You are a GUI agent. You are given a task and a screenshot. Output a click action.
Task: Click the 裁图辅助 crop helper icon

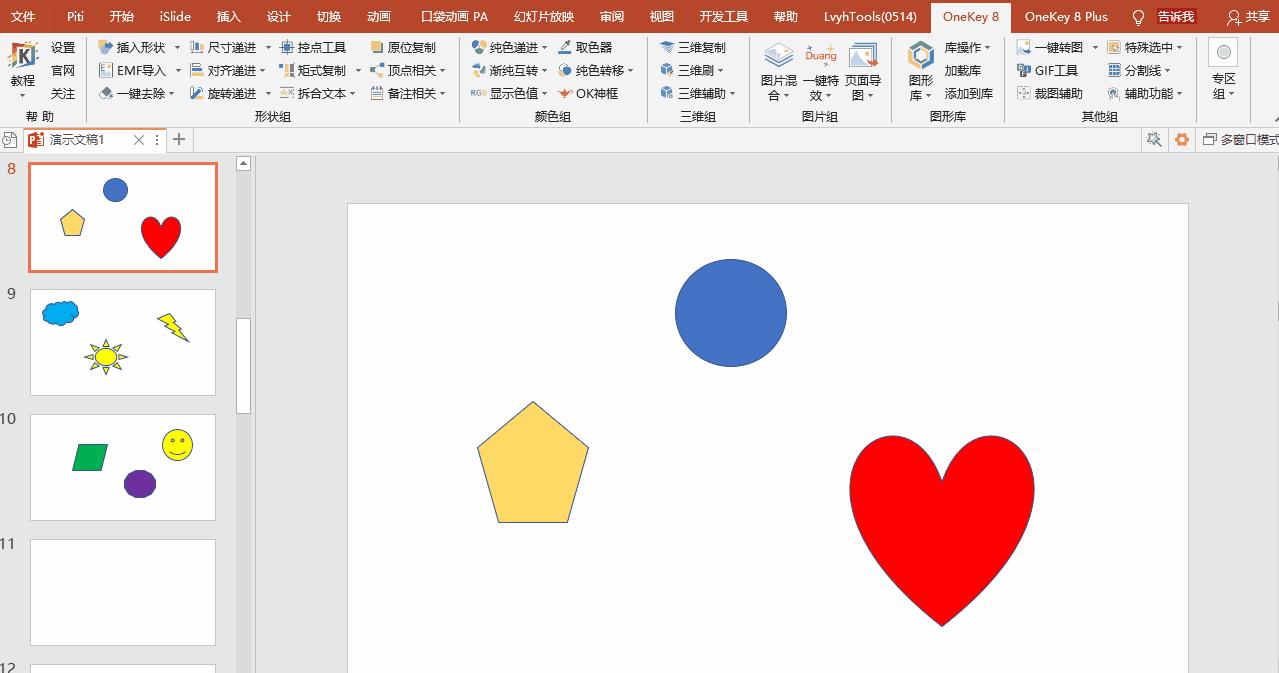[1024, 93]
